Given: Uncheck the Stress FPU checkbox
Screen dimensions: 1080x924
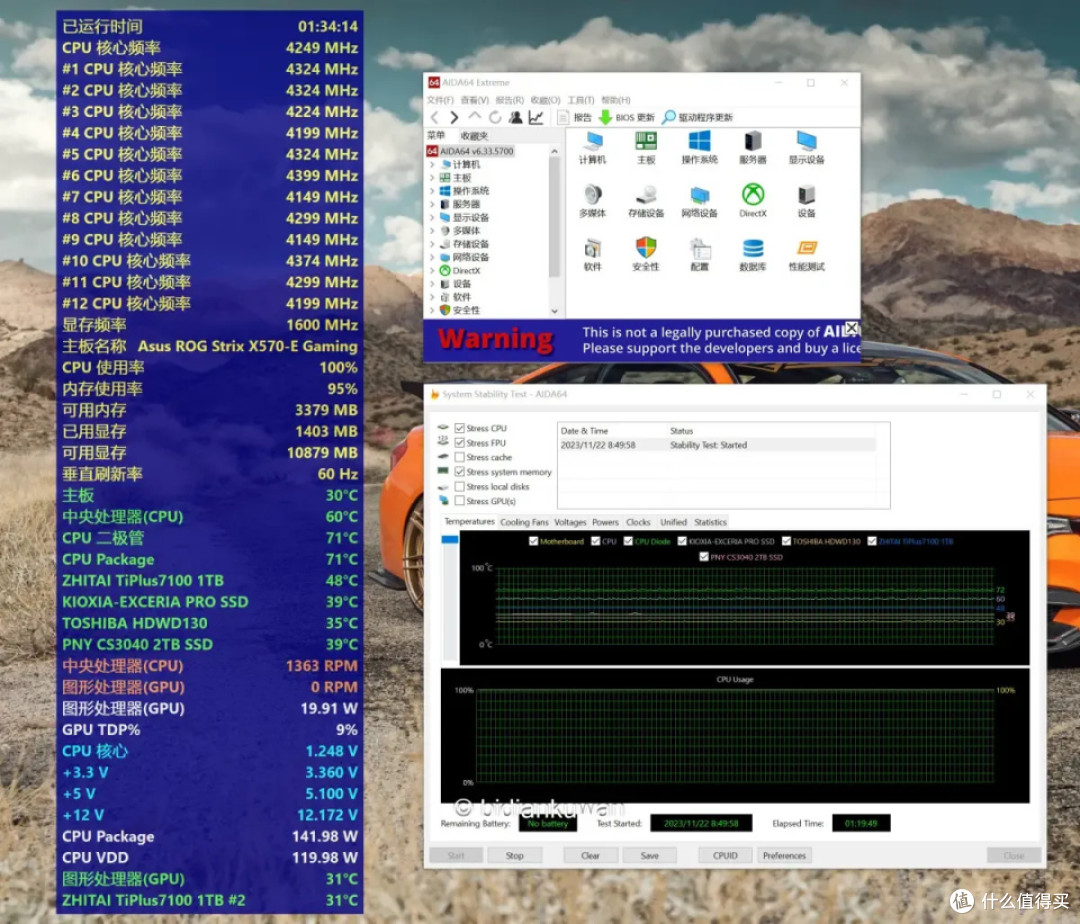Looking at the screenshot, I should (459, 443).
